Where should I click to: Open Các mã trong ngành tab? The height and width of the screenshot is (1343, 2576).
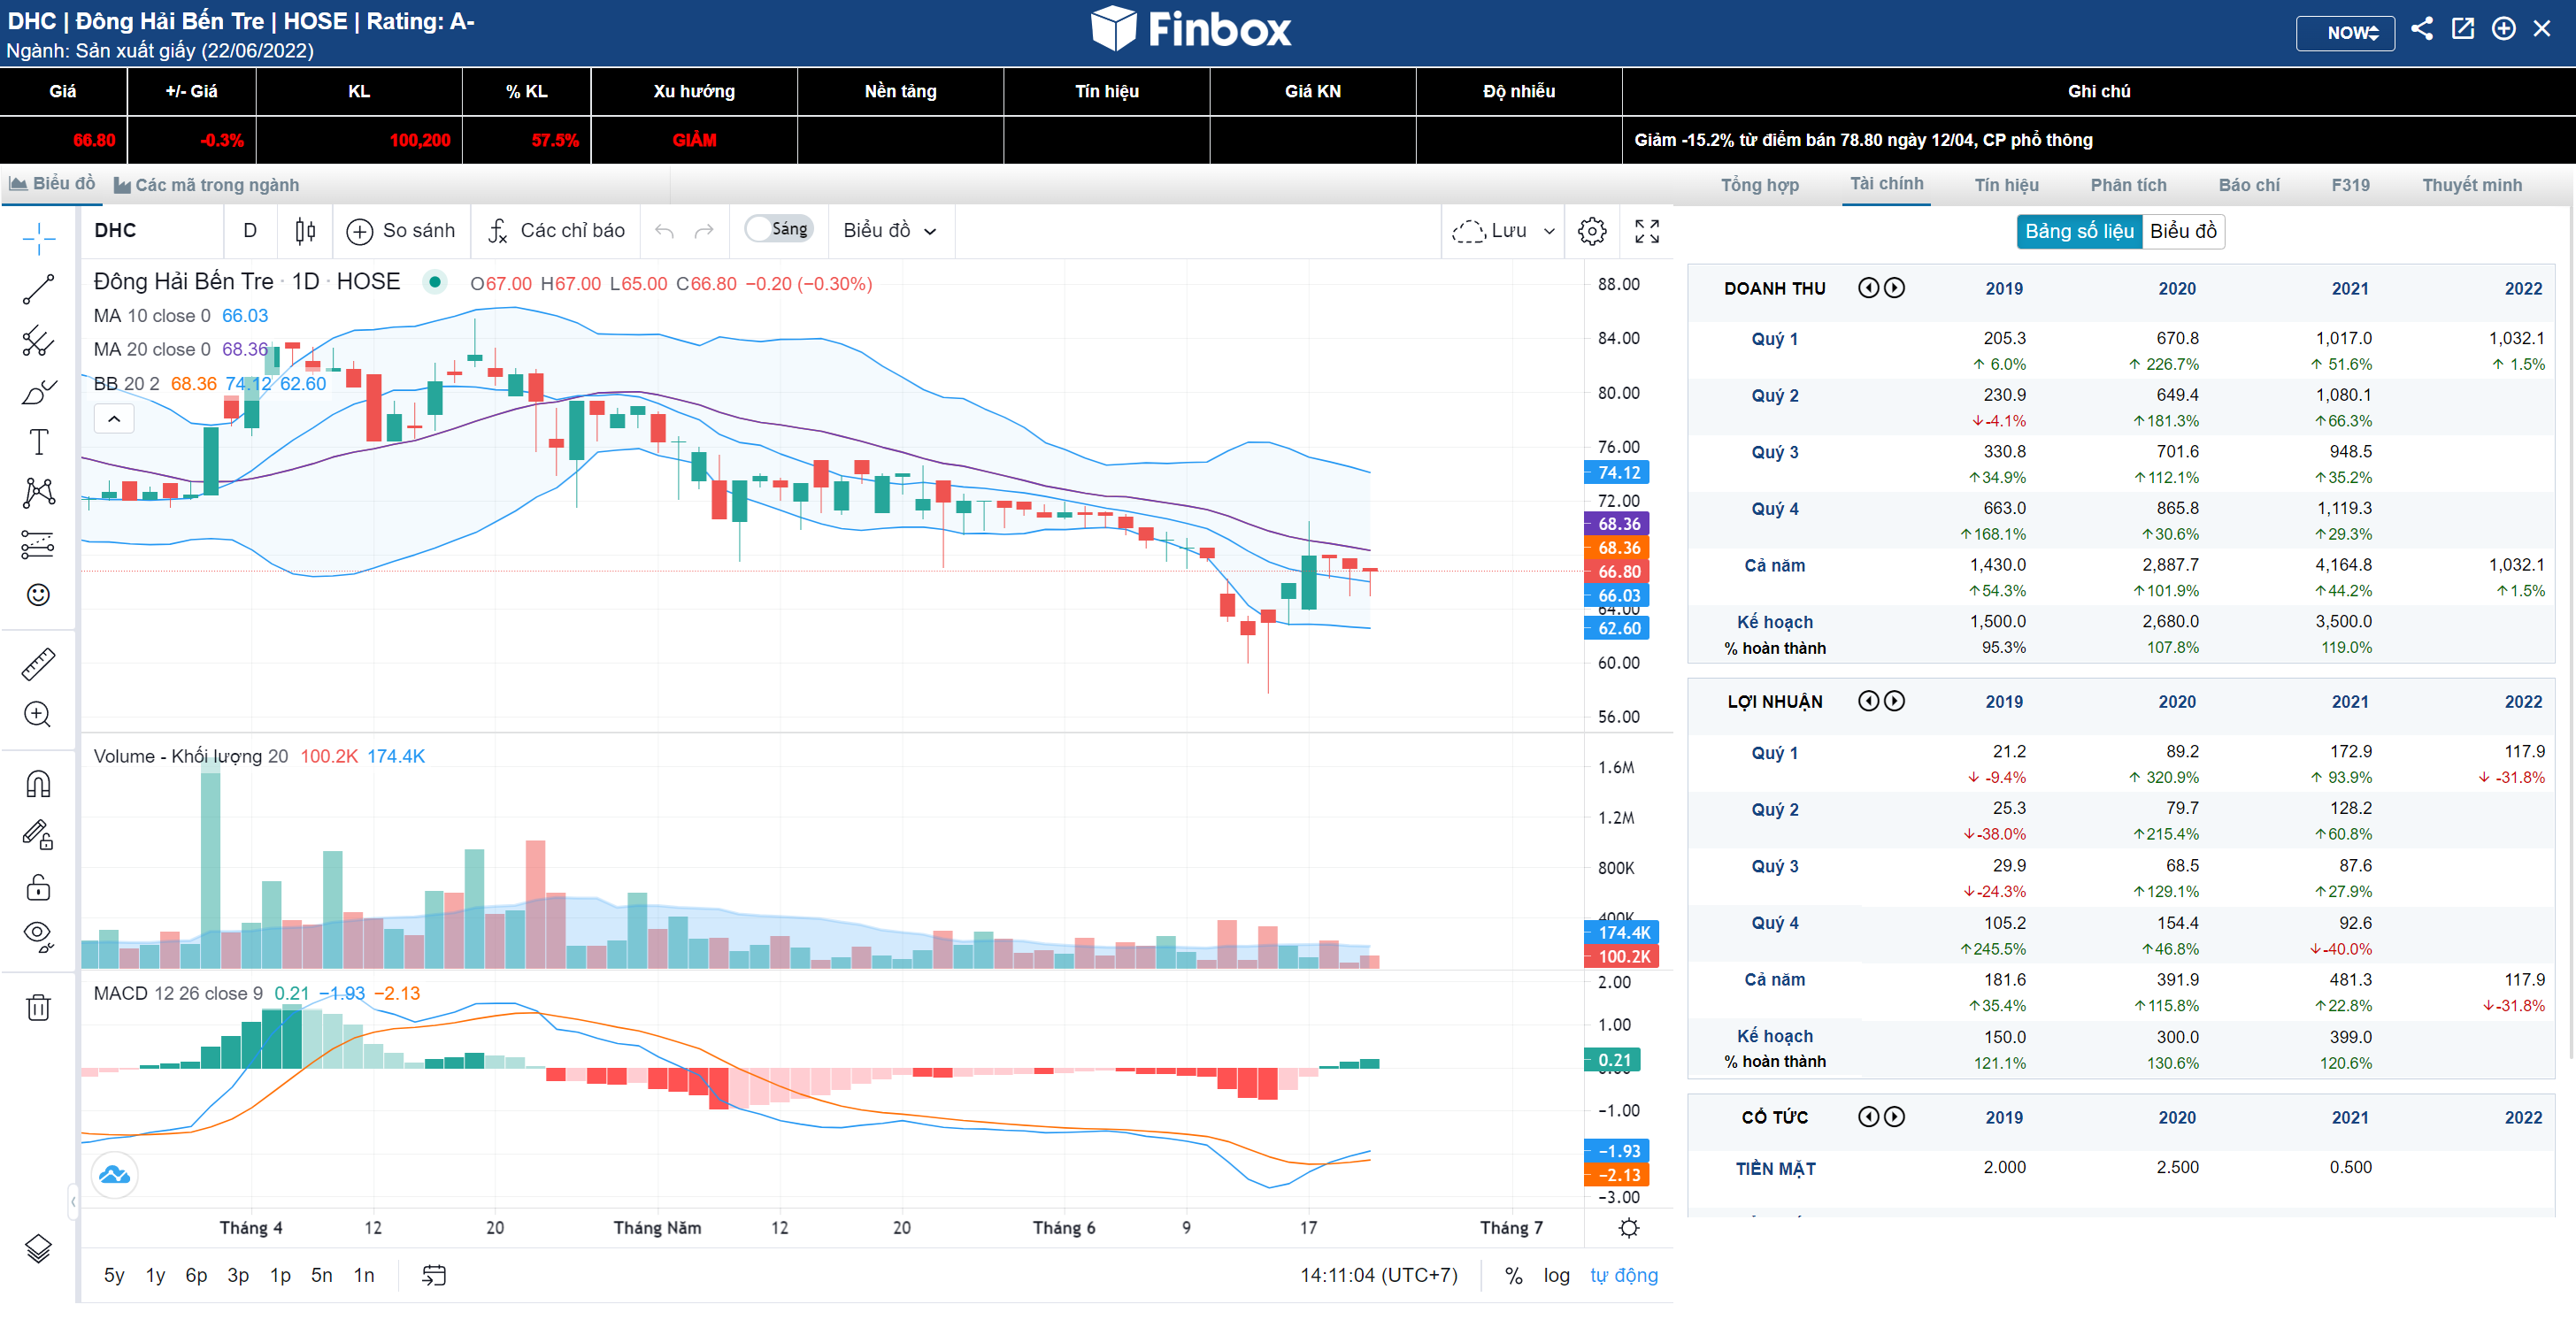tap(206, 185)
